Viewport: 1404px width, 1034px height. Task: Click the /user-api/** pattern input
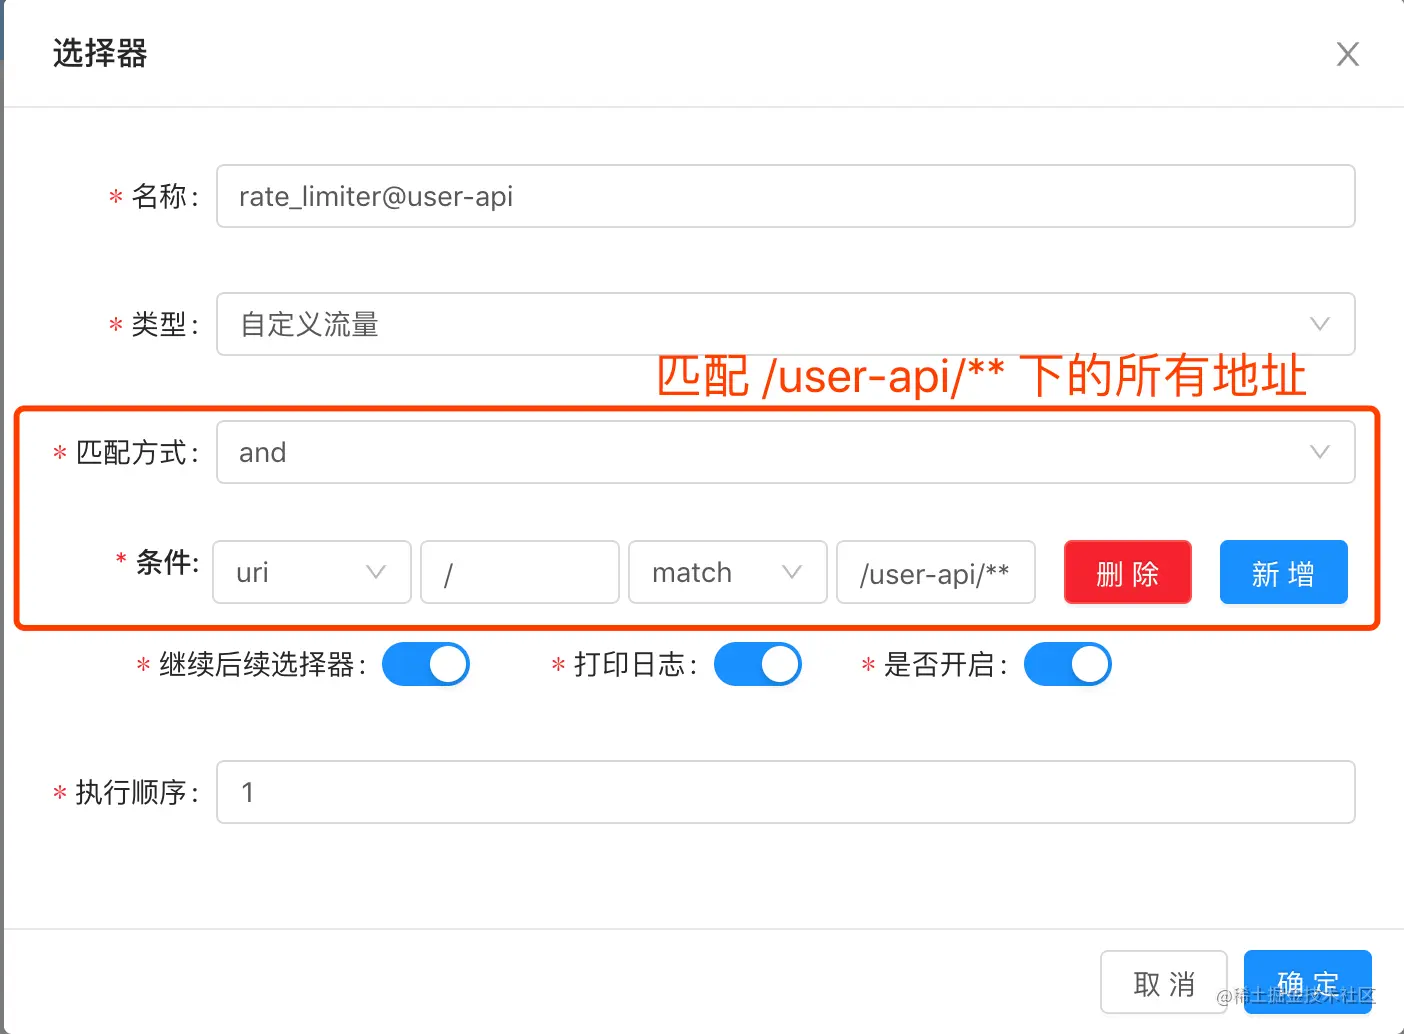tap(935, 572)
